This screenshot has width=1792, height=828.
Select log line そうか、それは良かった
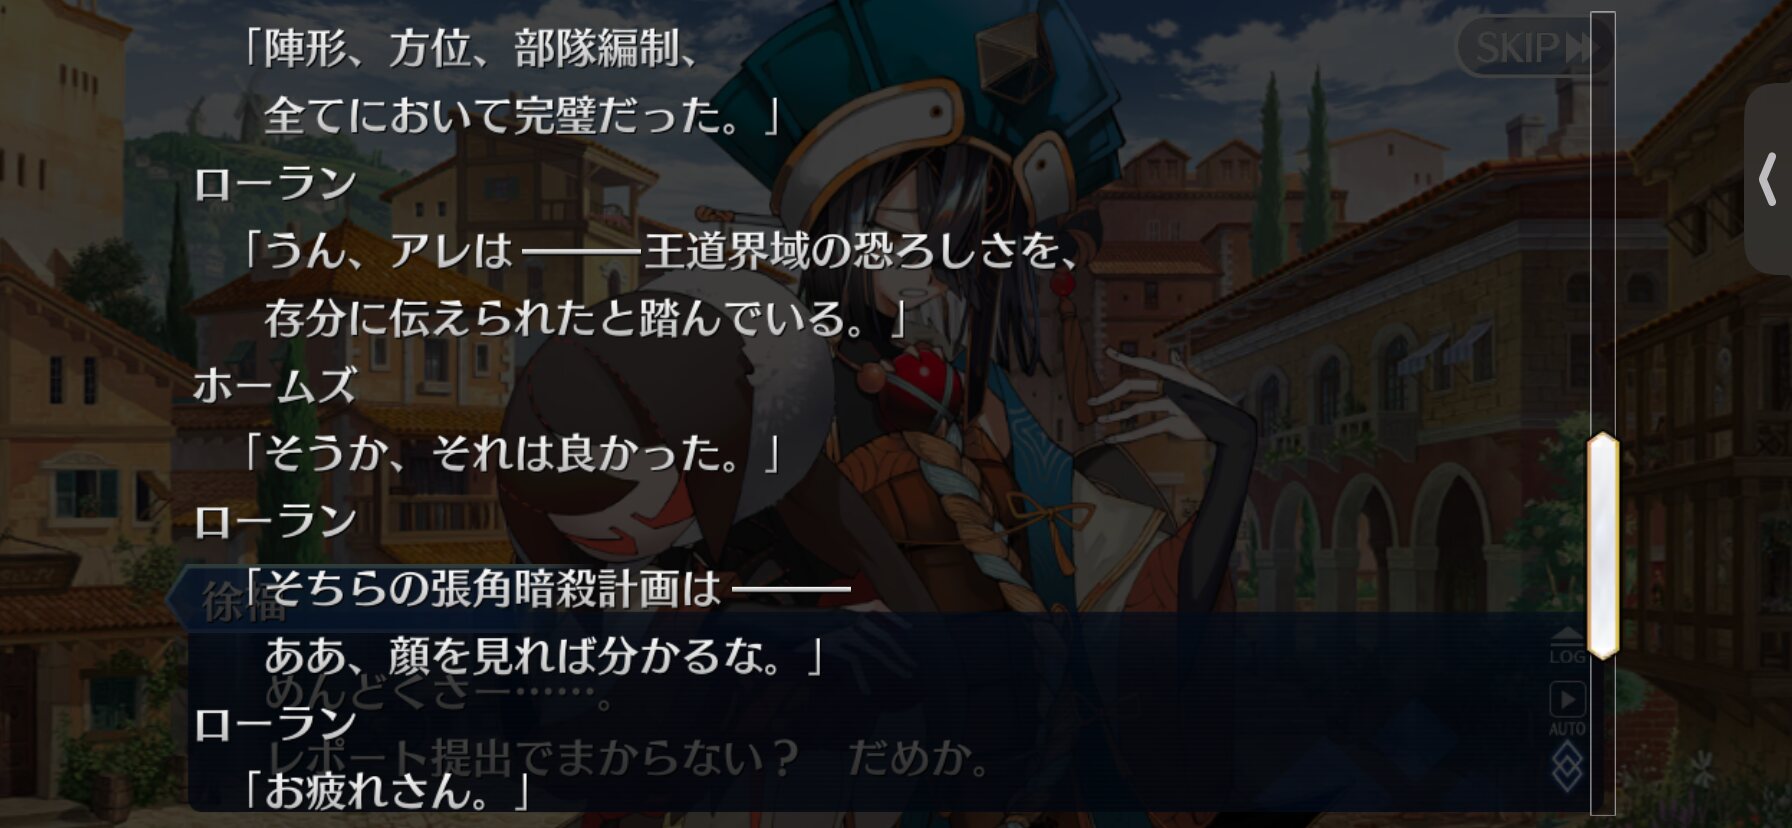[x=511, y=454]
